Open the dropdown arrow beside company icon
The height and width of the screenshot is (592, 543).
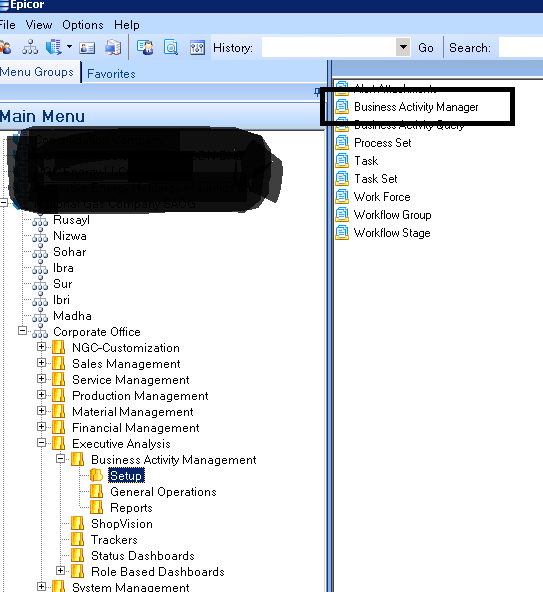(x=69, y=47)
